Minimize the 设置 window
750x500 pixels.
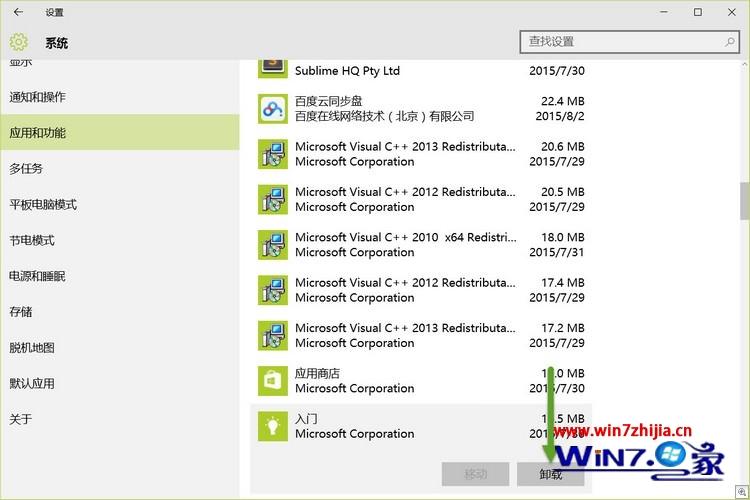[664, 12]
